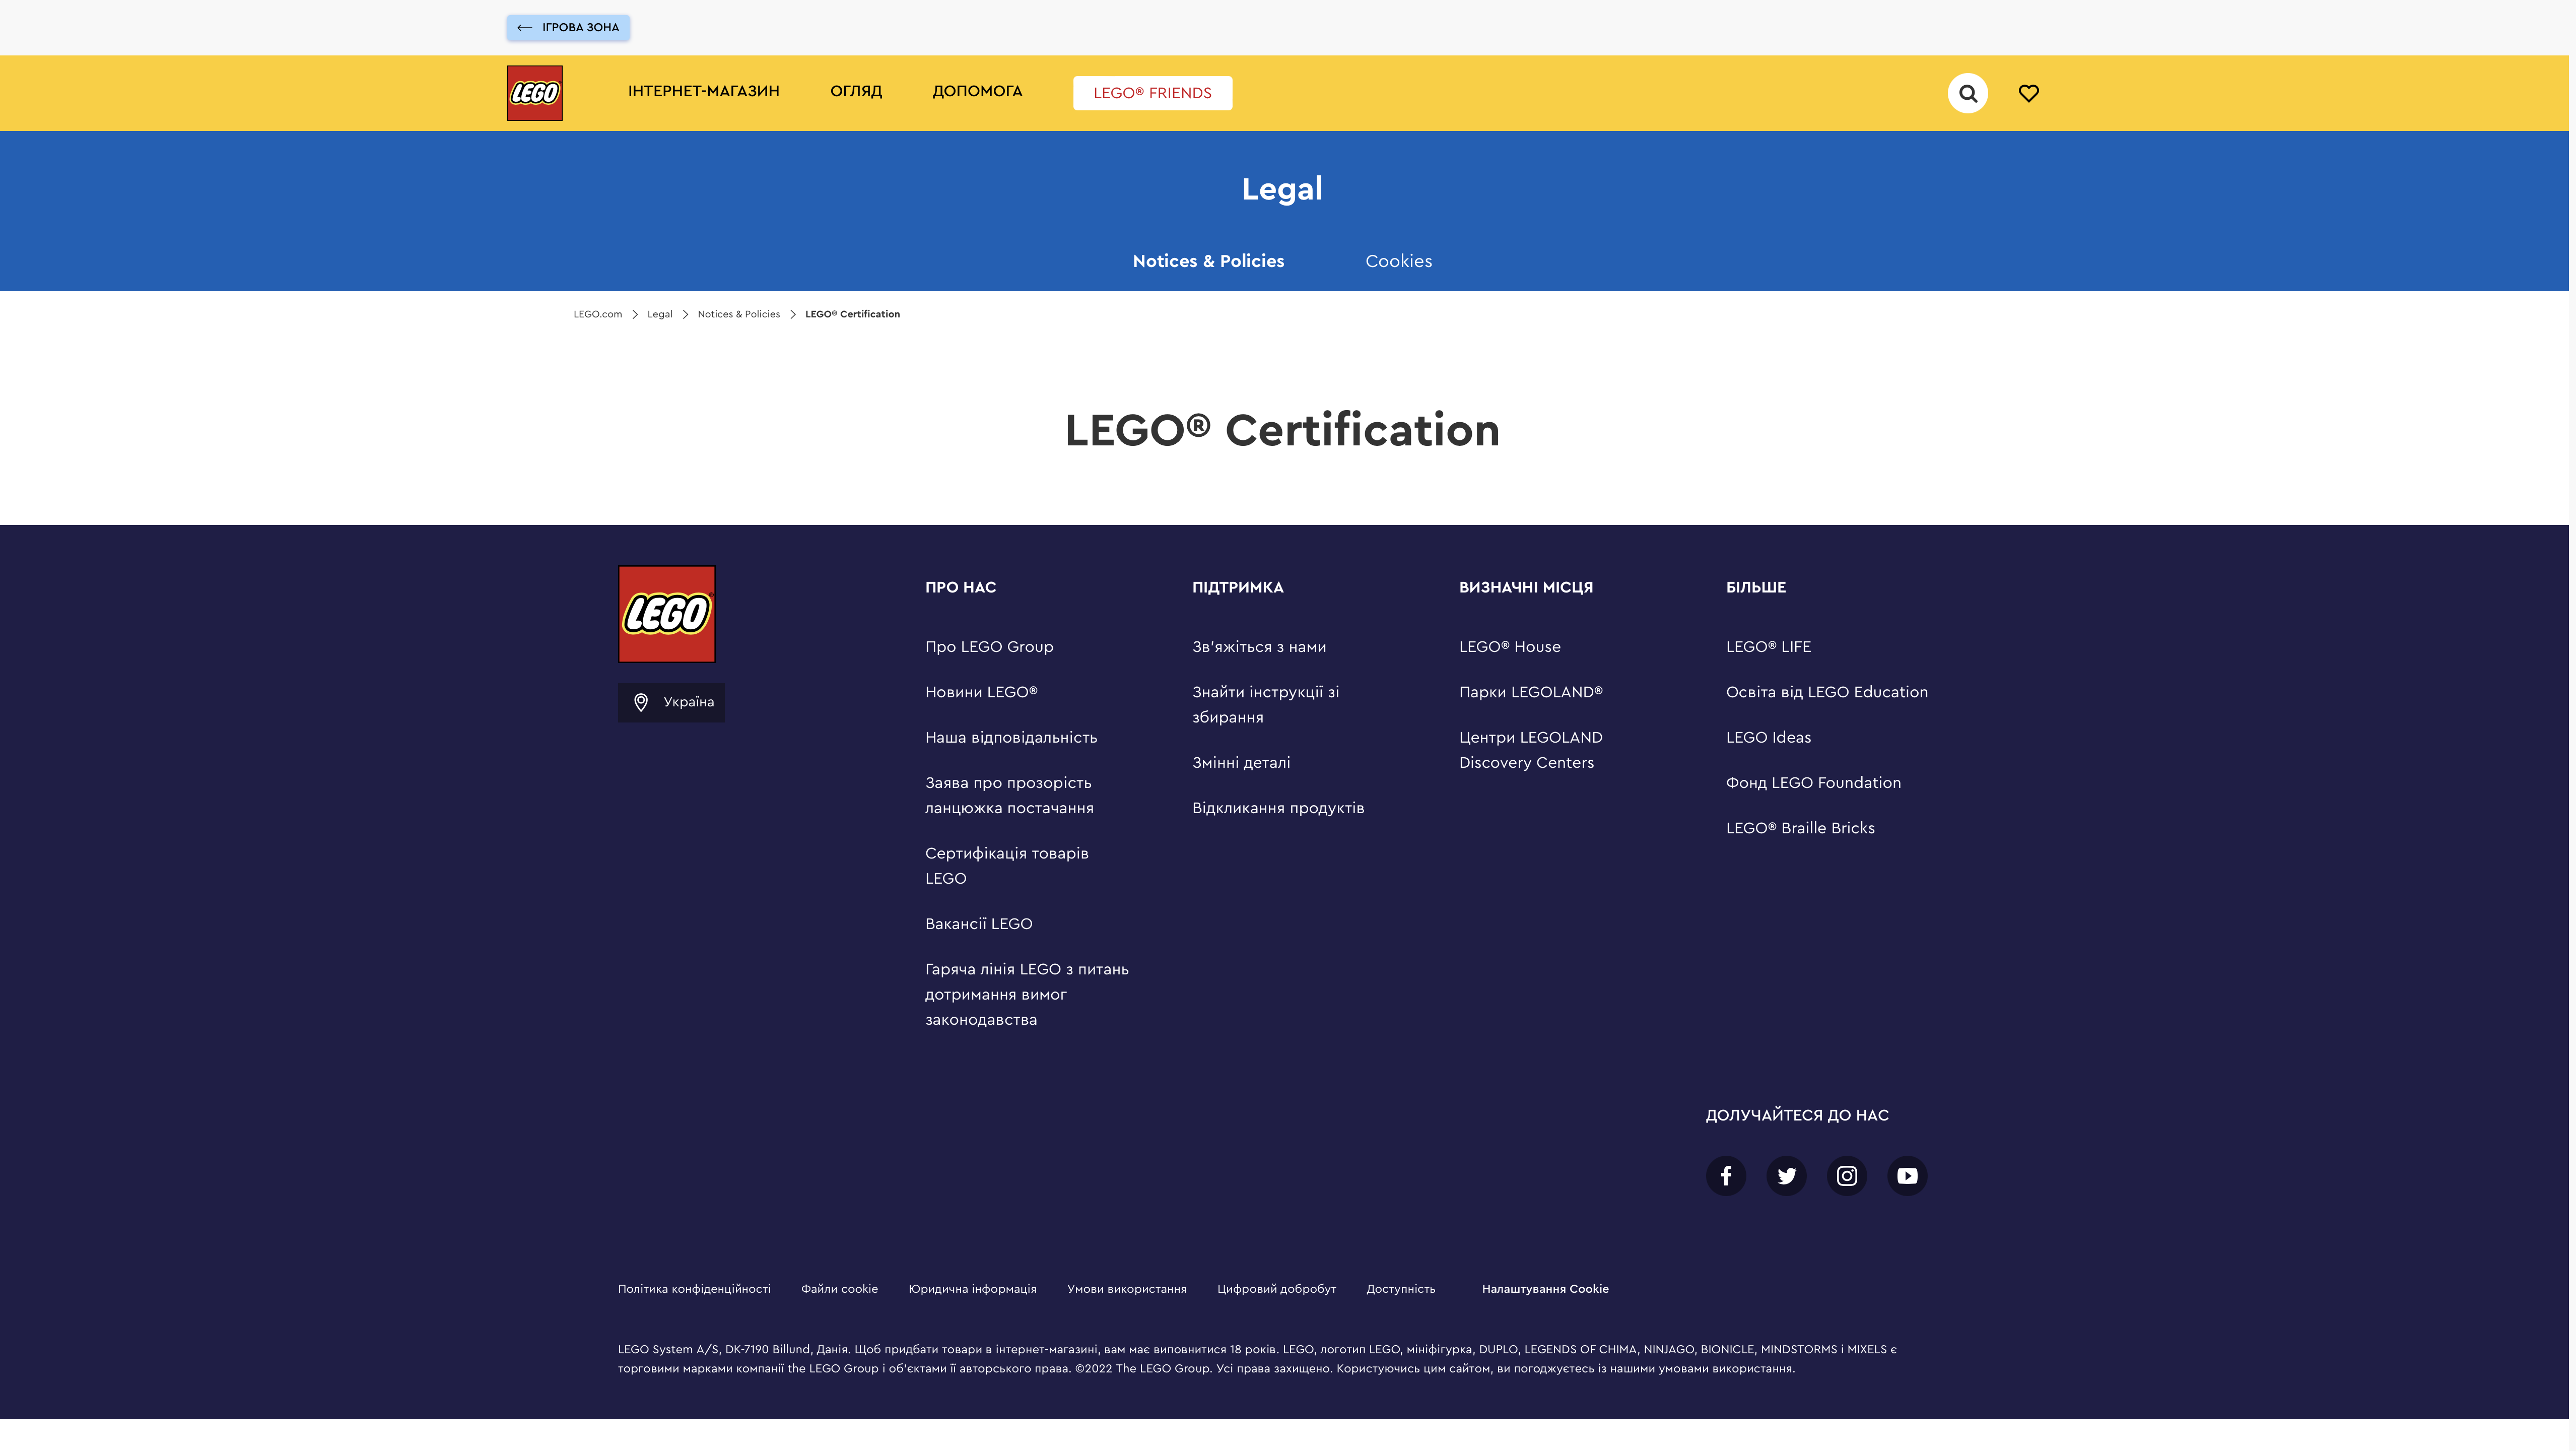This screenshot has width=2576, height=1451.
Task: Open search with the magnifier icon
Action: [x=1967, y=93]
